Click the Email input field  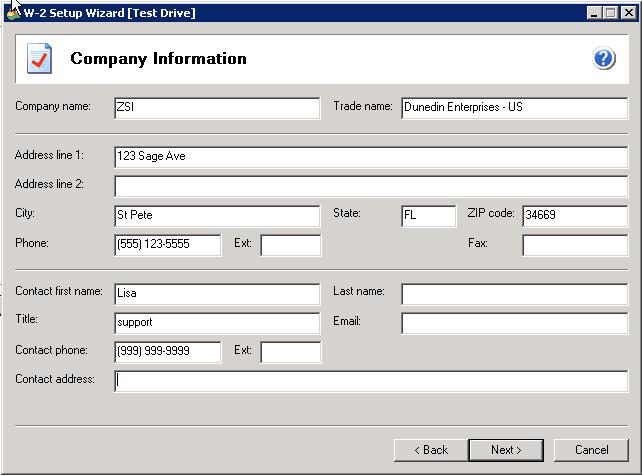click(x=514, y=323)
